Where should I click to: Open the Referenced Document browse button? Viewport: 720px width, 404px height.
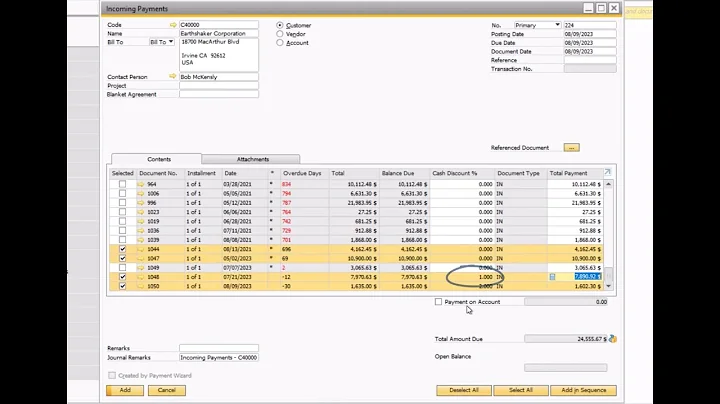coord(571,147)
